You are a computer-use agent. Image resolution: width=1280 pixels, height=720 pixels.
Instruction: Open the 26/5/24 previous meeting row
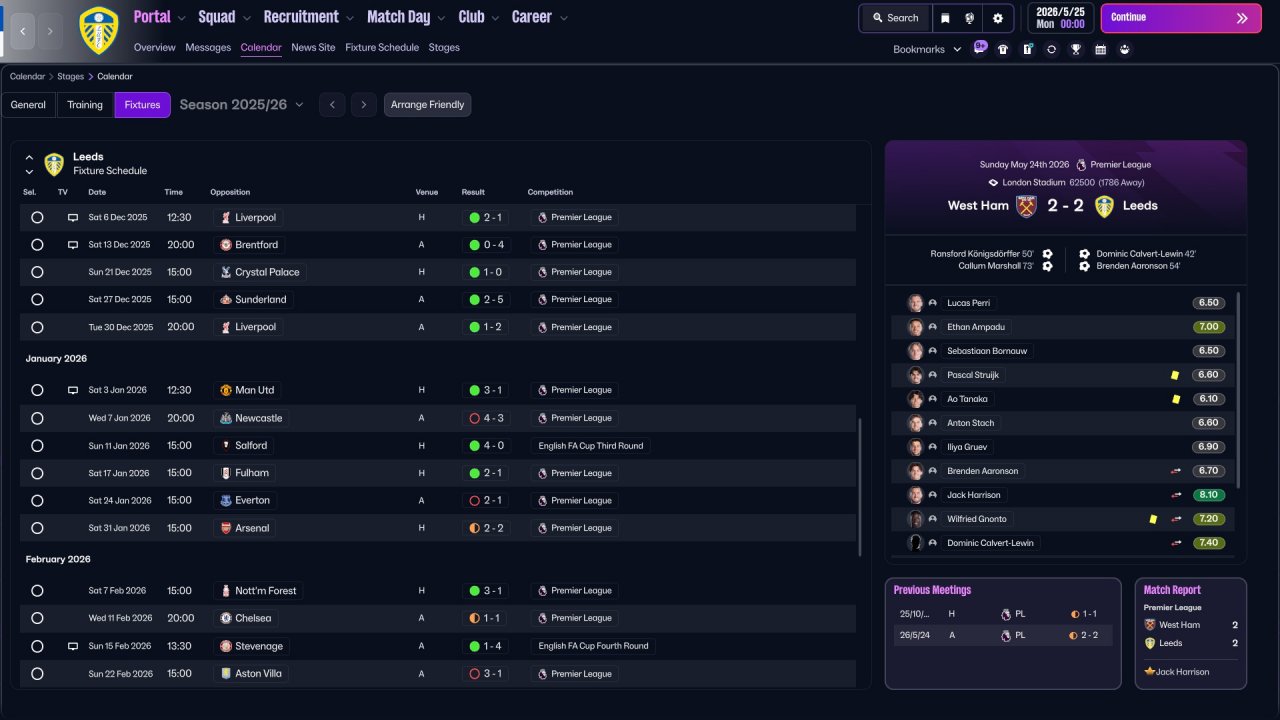(1003, 635)
